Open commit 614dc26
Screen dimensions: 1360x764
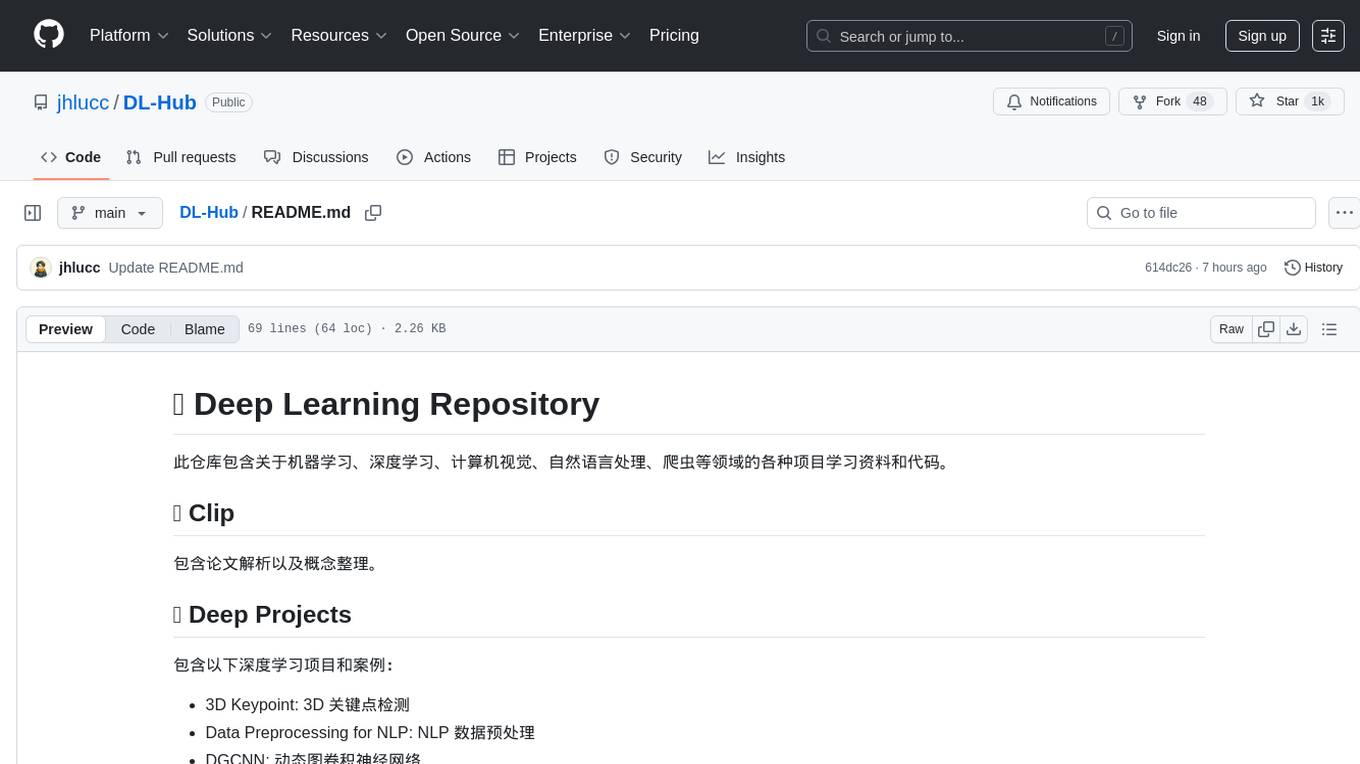[x=1168, y=268]
